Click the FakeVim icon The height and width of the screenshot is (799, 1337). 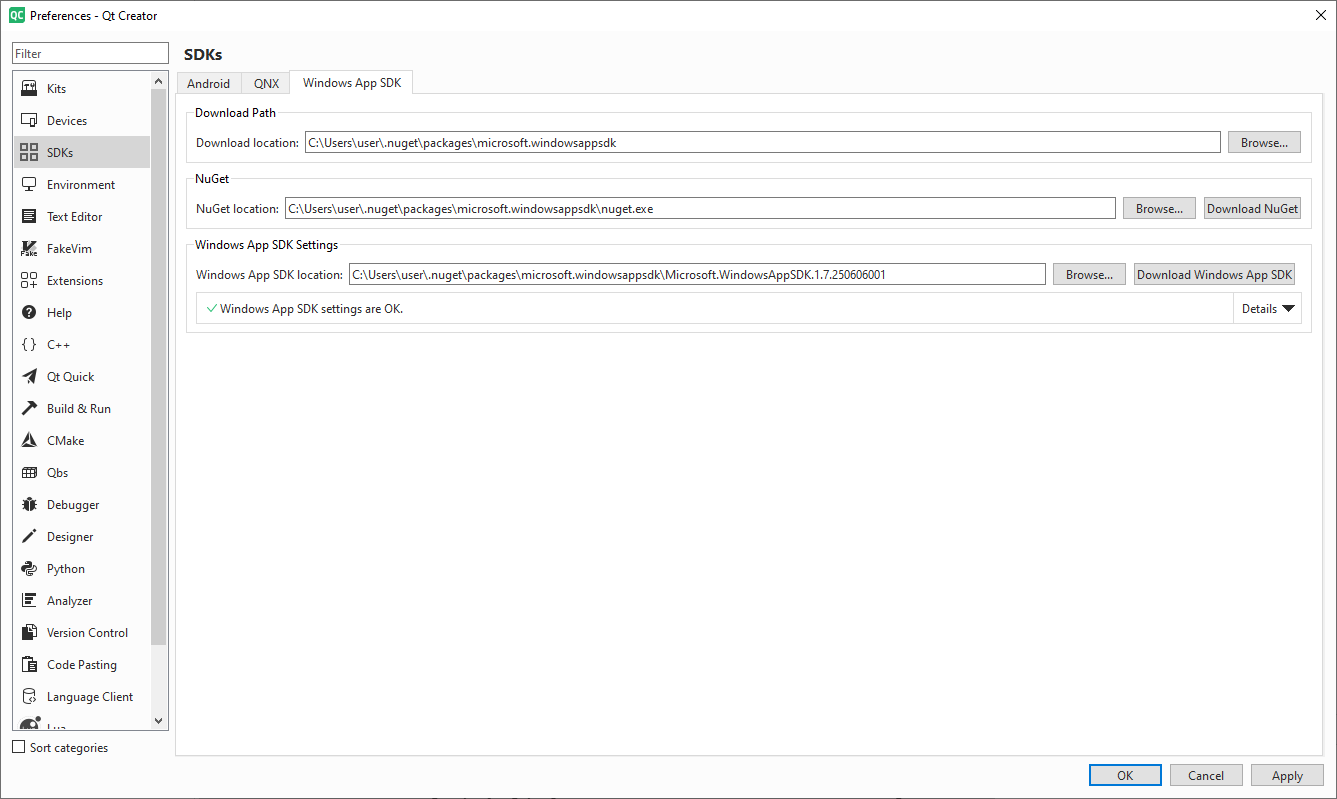(29, 249)
